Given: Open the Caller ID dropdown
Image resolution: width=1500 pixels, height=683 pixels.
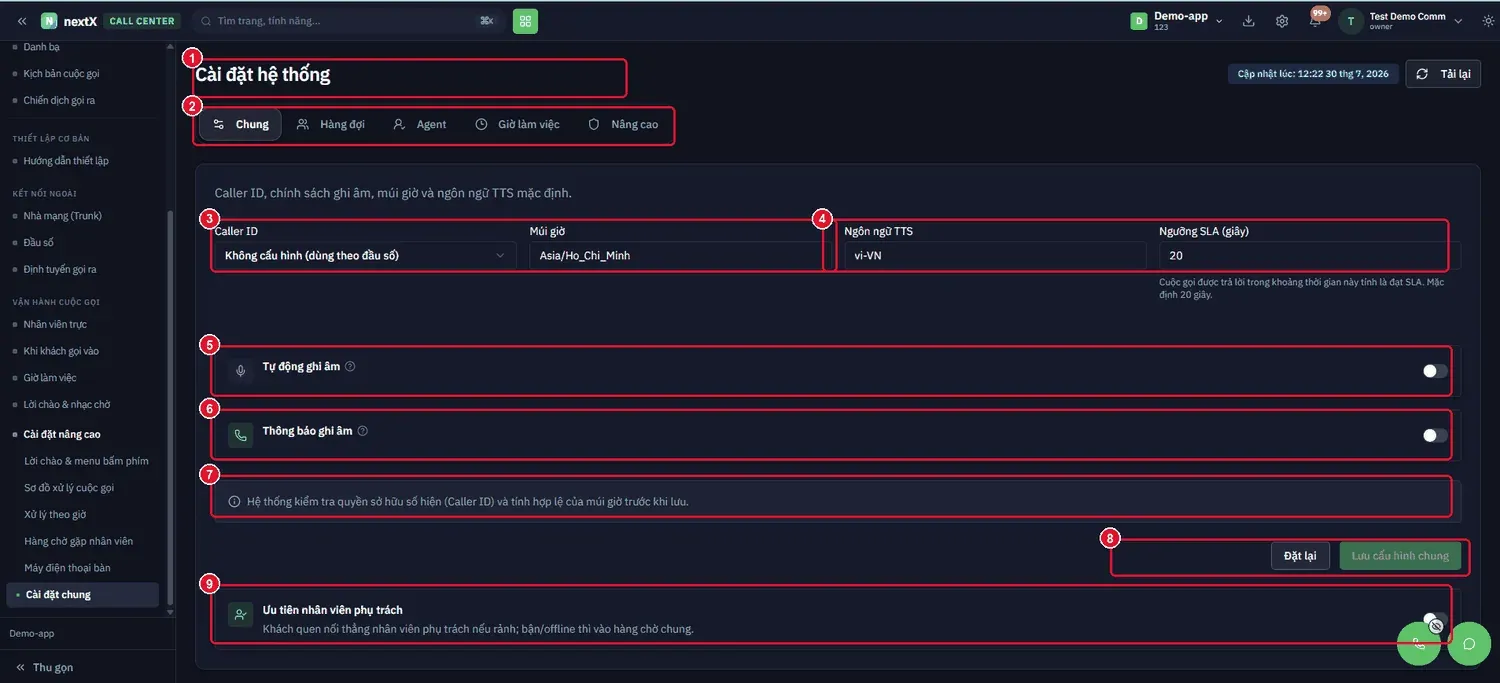Looking at the screenshot, I should pos(365,255).
